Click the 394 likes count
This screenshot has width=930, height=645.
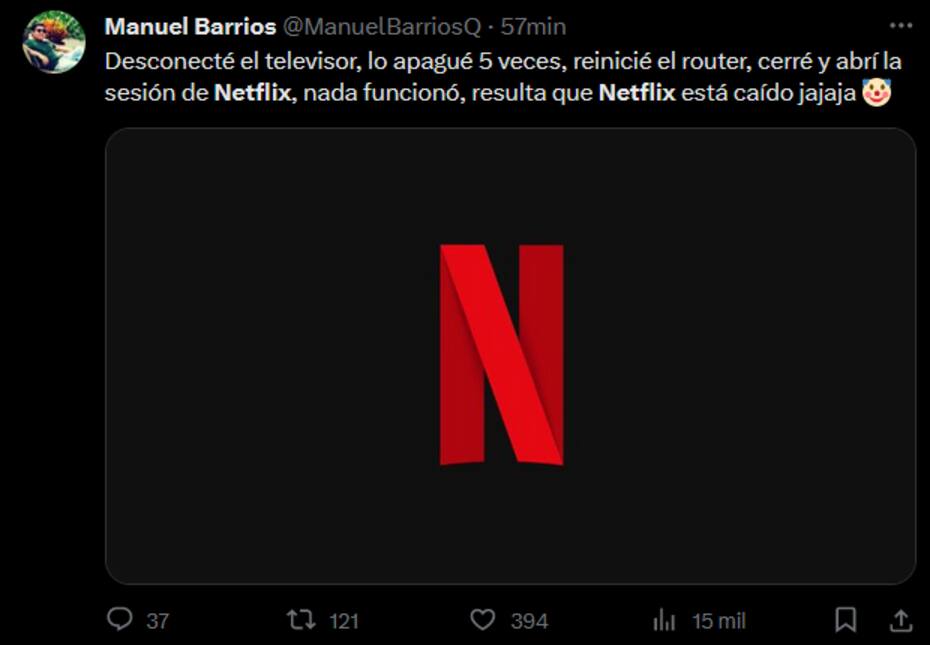(530, 621)
